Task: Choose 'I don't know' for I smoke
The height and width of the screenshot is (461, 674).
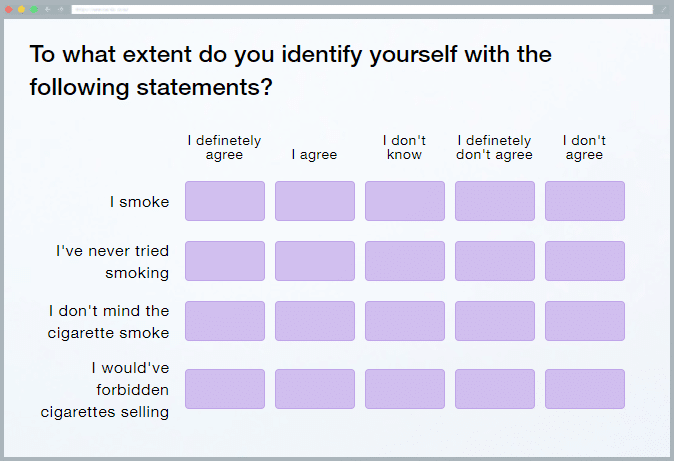Action: (x=405, y=201)
